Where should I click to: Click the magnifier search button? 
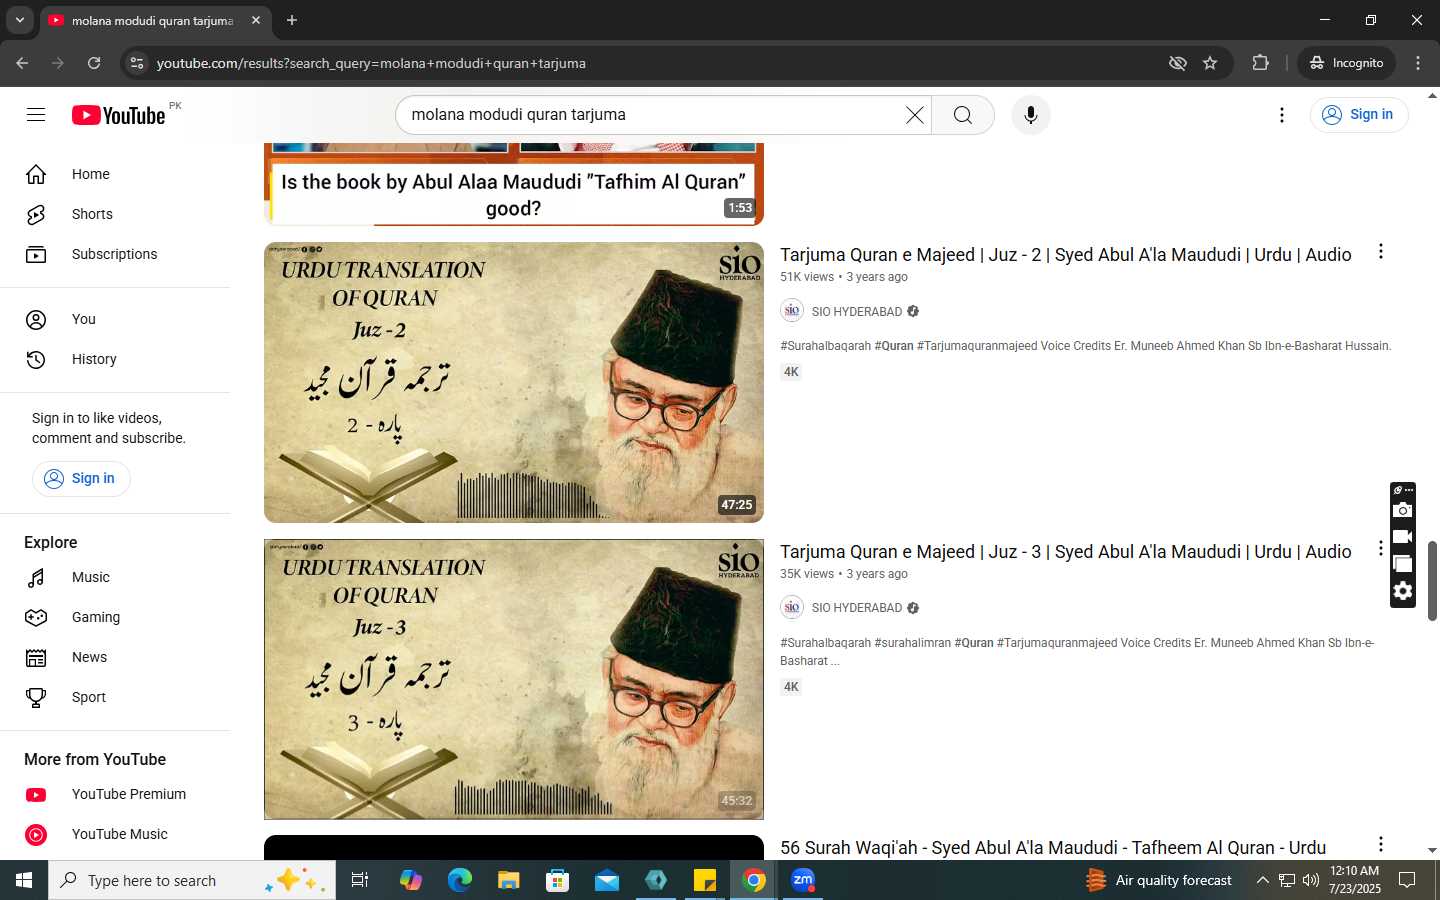coord(963,115)
